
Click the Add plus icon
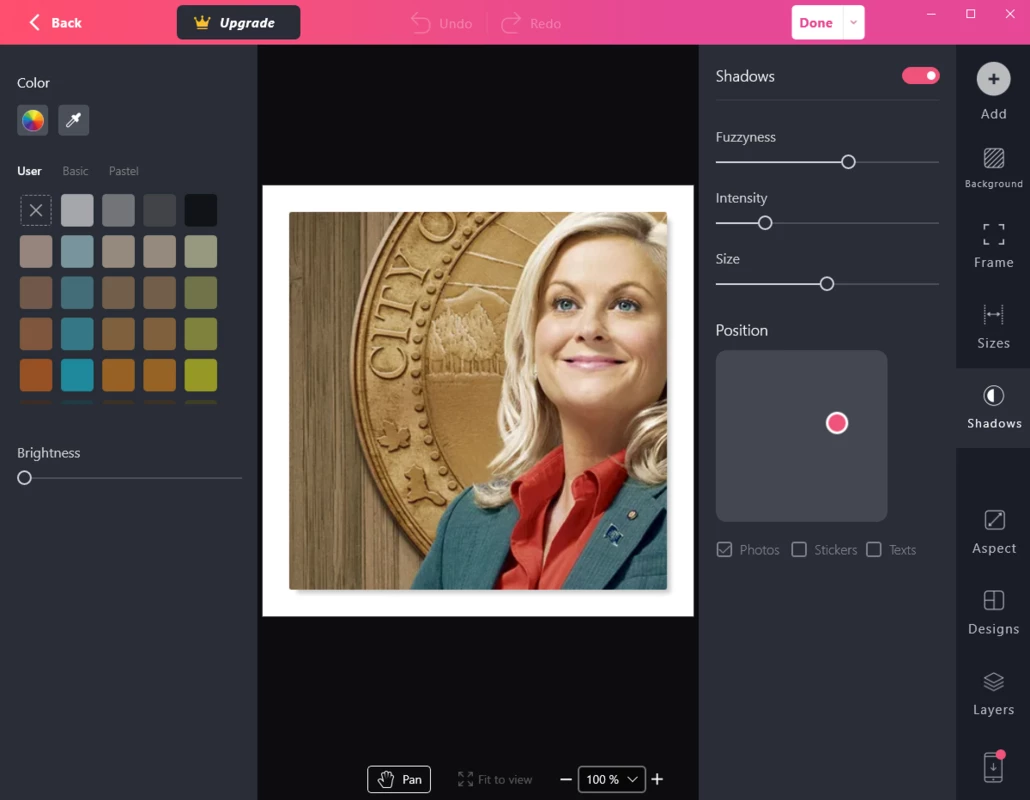[993, 79]
